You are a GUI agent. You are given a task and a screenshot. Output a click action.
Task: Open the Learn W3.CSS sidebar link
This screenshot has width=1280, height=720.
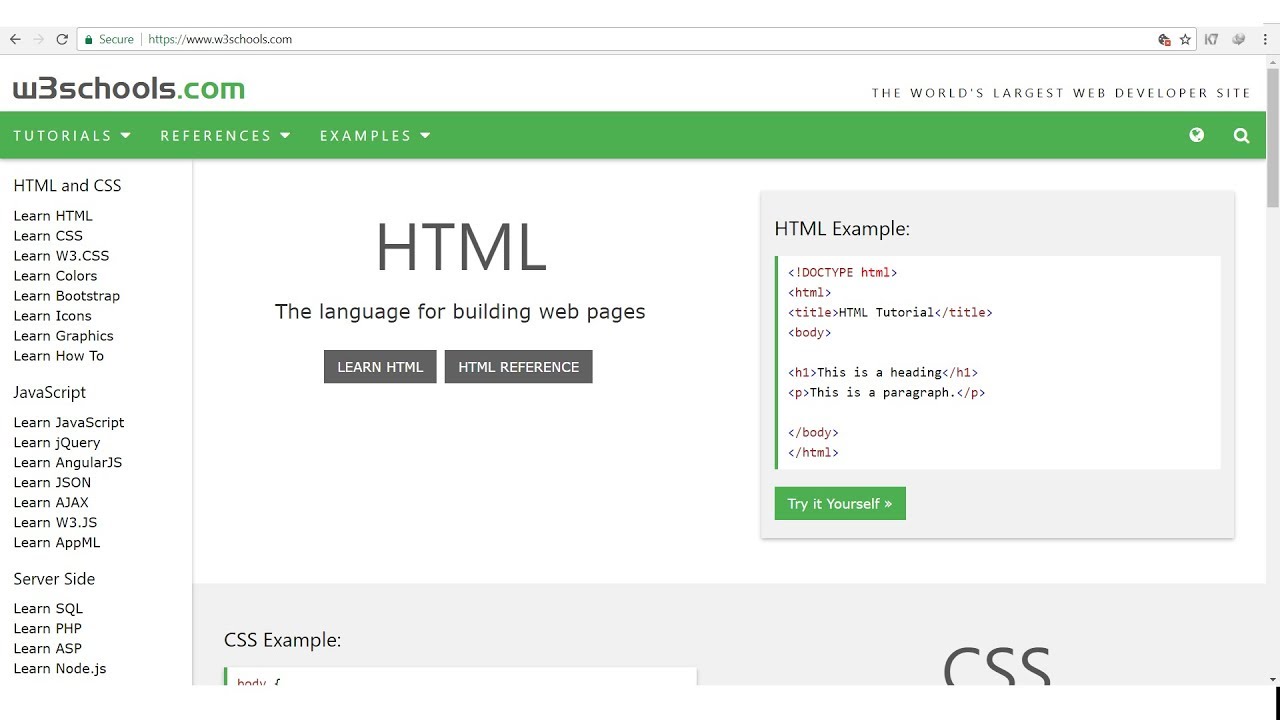click(x=61, y=256)
